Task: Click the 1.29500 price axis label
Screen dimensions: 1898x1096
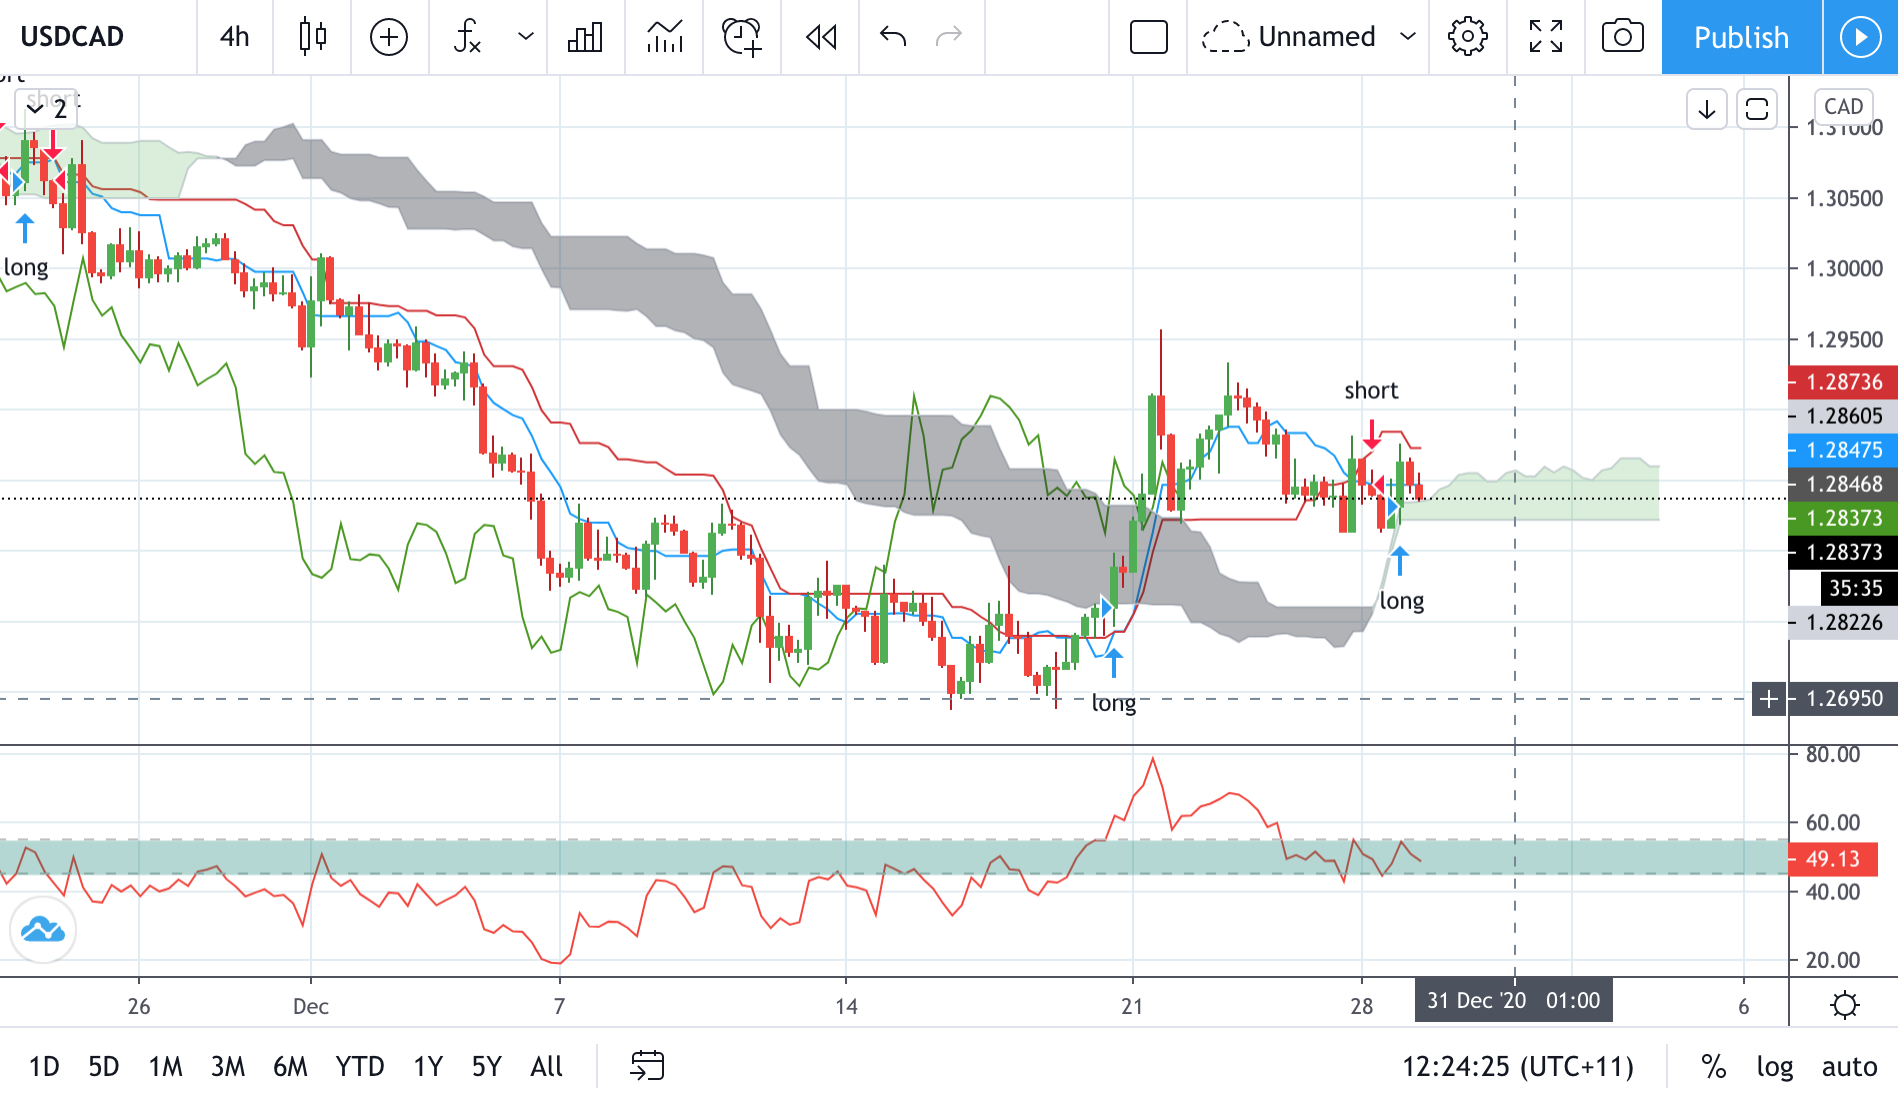Action: pyautogui.click(x=1844, y=340)
